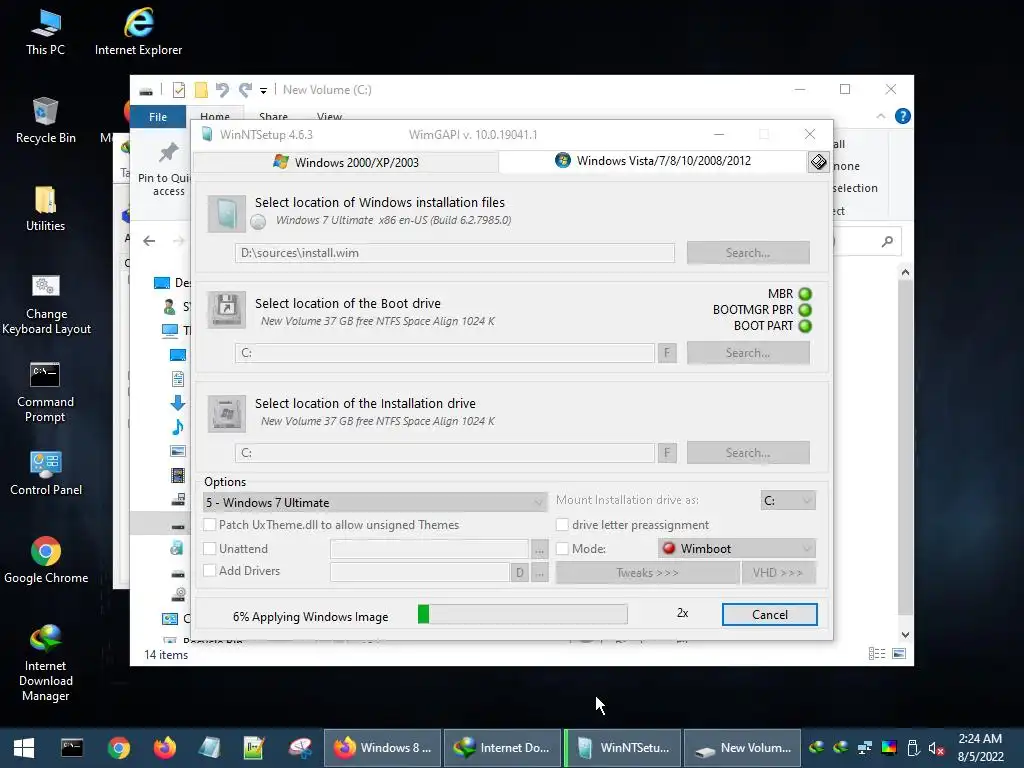The width and height of the screenshot is (1024, 768).
Task: Click the Windows installation files source icon
Action: [x=227, y=214]
